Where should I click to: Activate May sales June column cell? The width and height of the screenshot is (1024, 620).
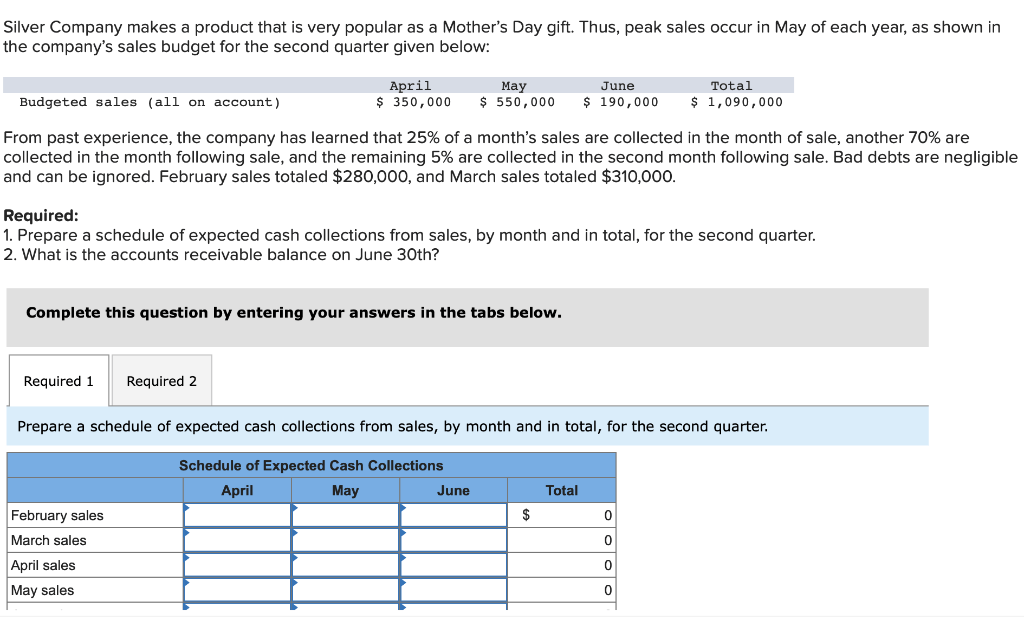[453, 590]
